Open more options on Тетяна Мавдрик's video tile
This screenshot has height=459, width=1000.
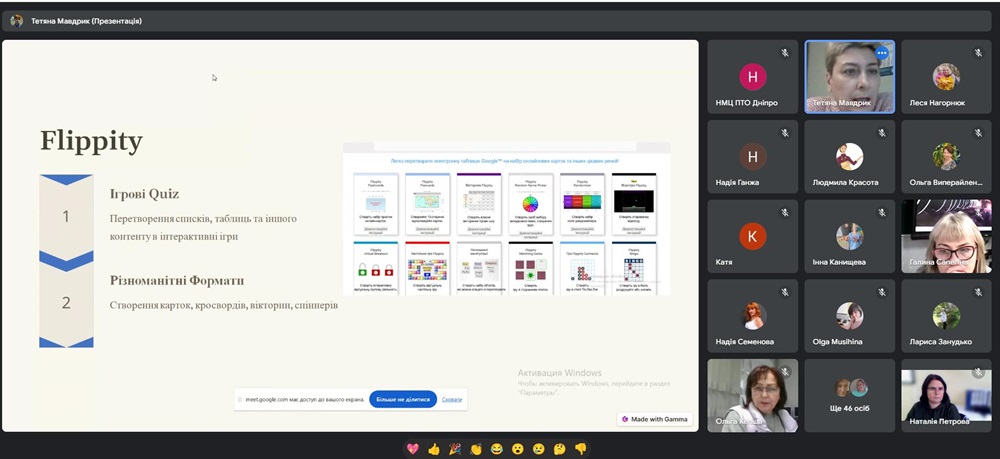881,53
